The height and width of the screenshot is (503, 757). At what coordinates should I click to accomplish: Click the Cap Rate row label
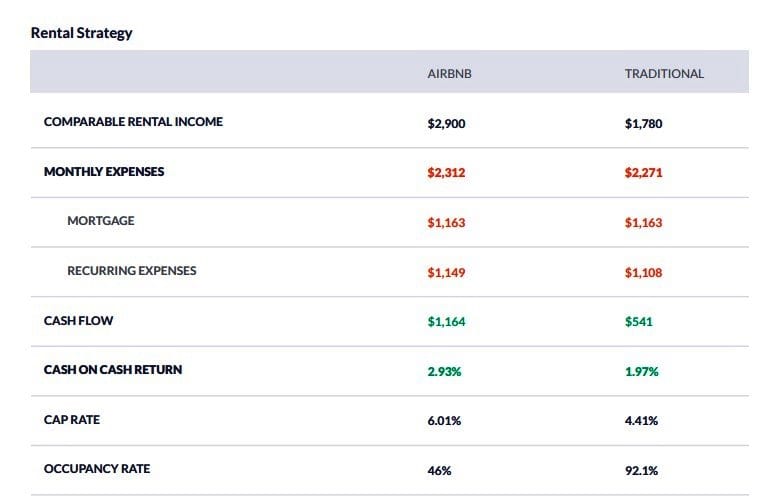pos(72,420)
